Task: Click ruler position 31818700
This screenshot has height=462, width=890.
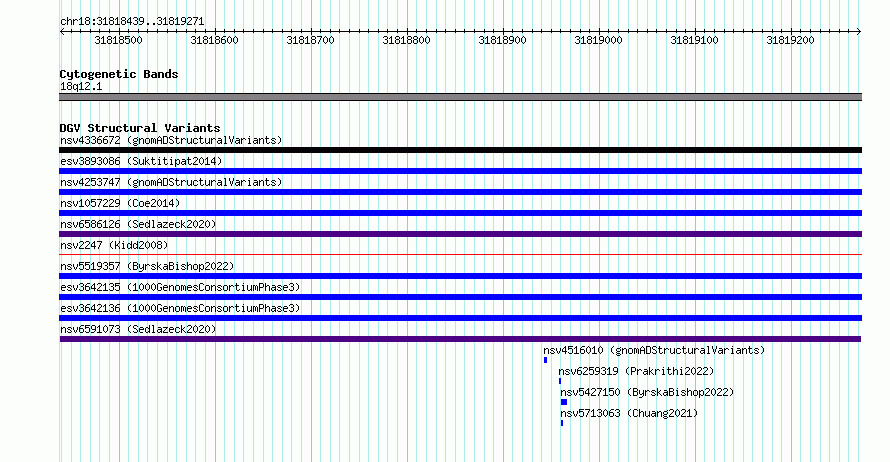Action: (x=310, y=40)
